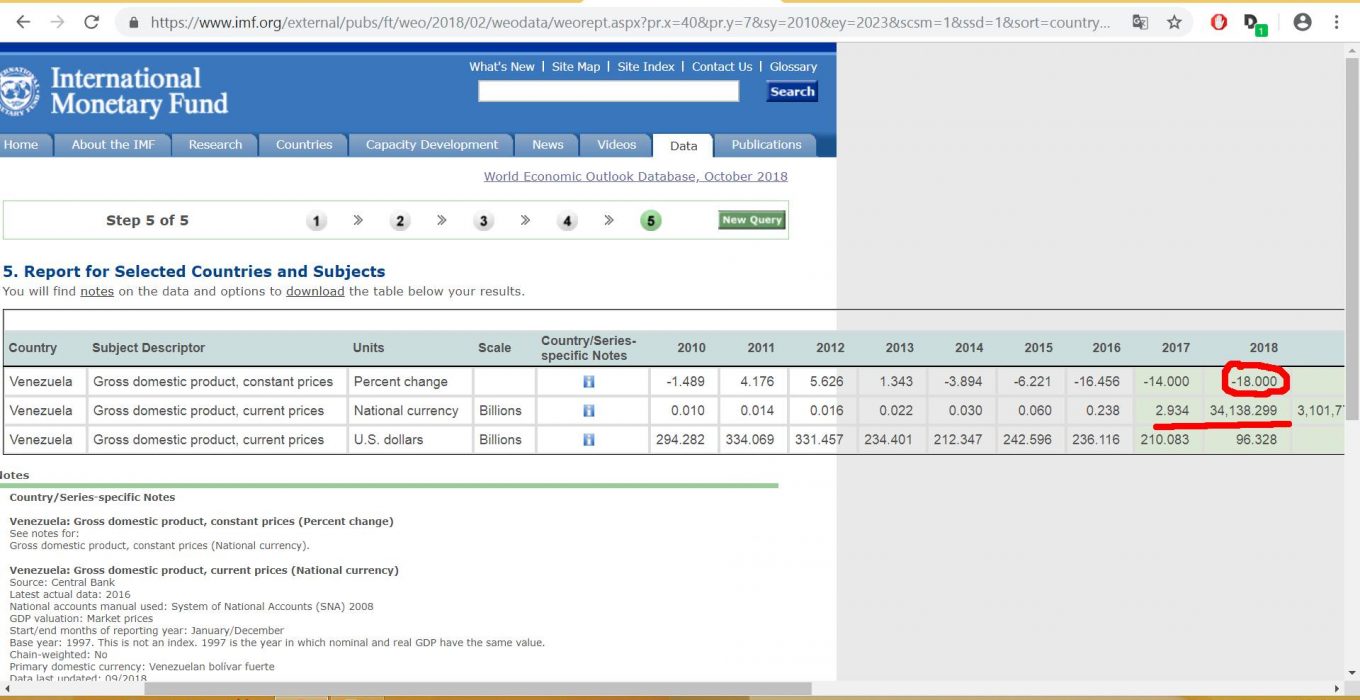This screenshot has height=700, width=1360.
Task: Click the IMF logo emblem
Action: pos(17,91)
